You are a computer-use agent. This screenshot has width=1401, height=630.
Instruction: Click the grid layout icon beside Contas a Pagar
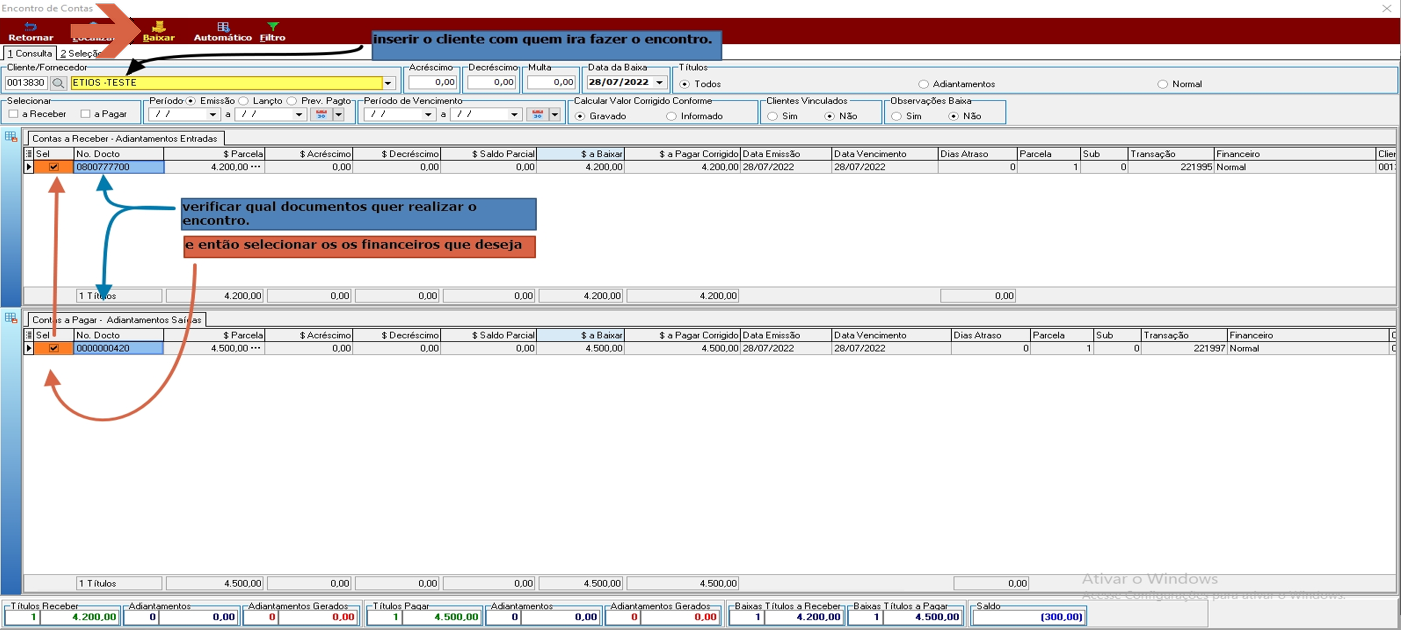(11, 318)
